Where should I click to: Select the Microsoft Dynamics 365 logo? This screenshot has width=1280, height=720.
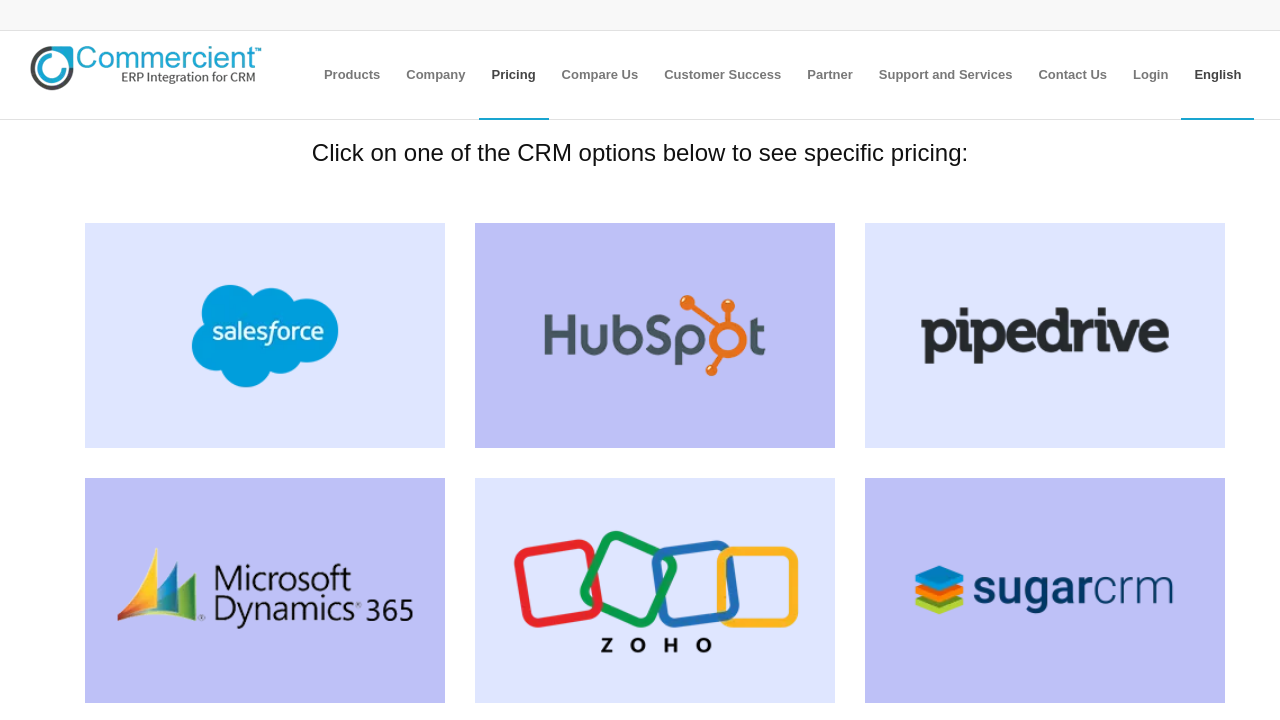[x=265, y=590]
